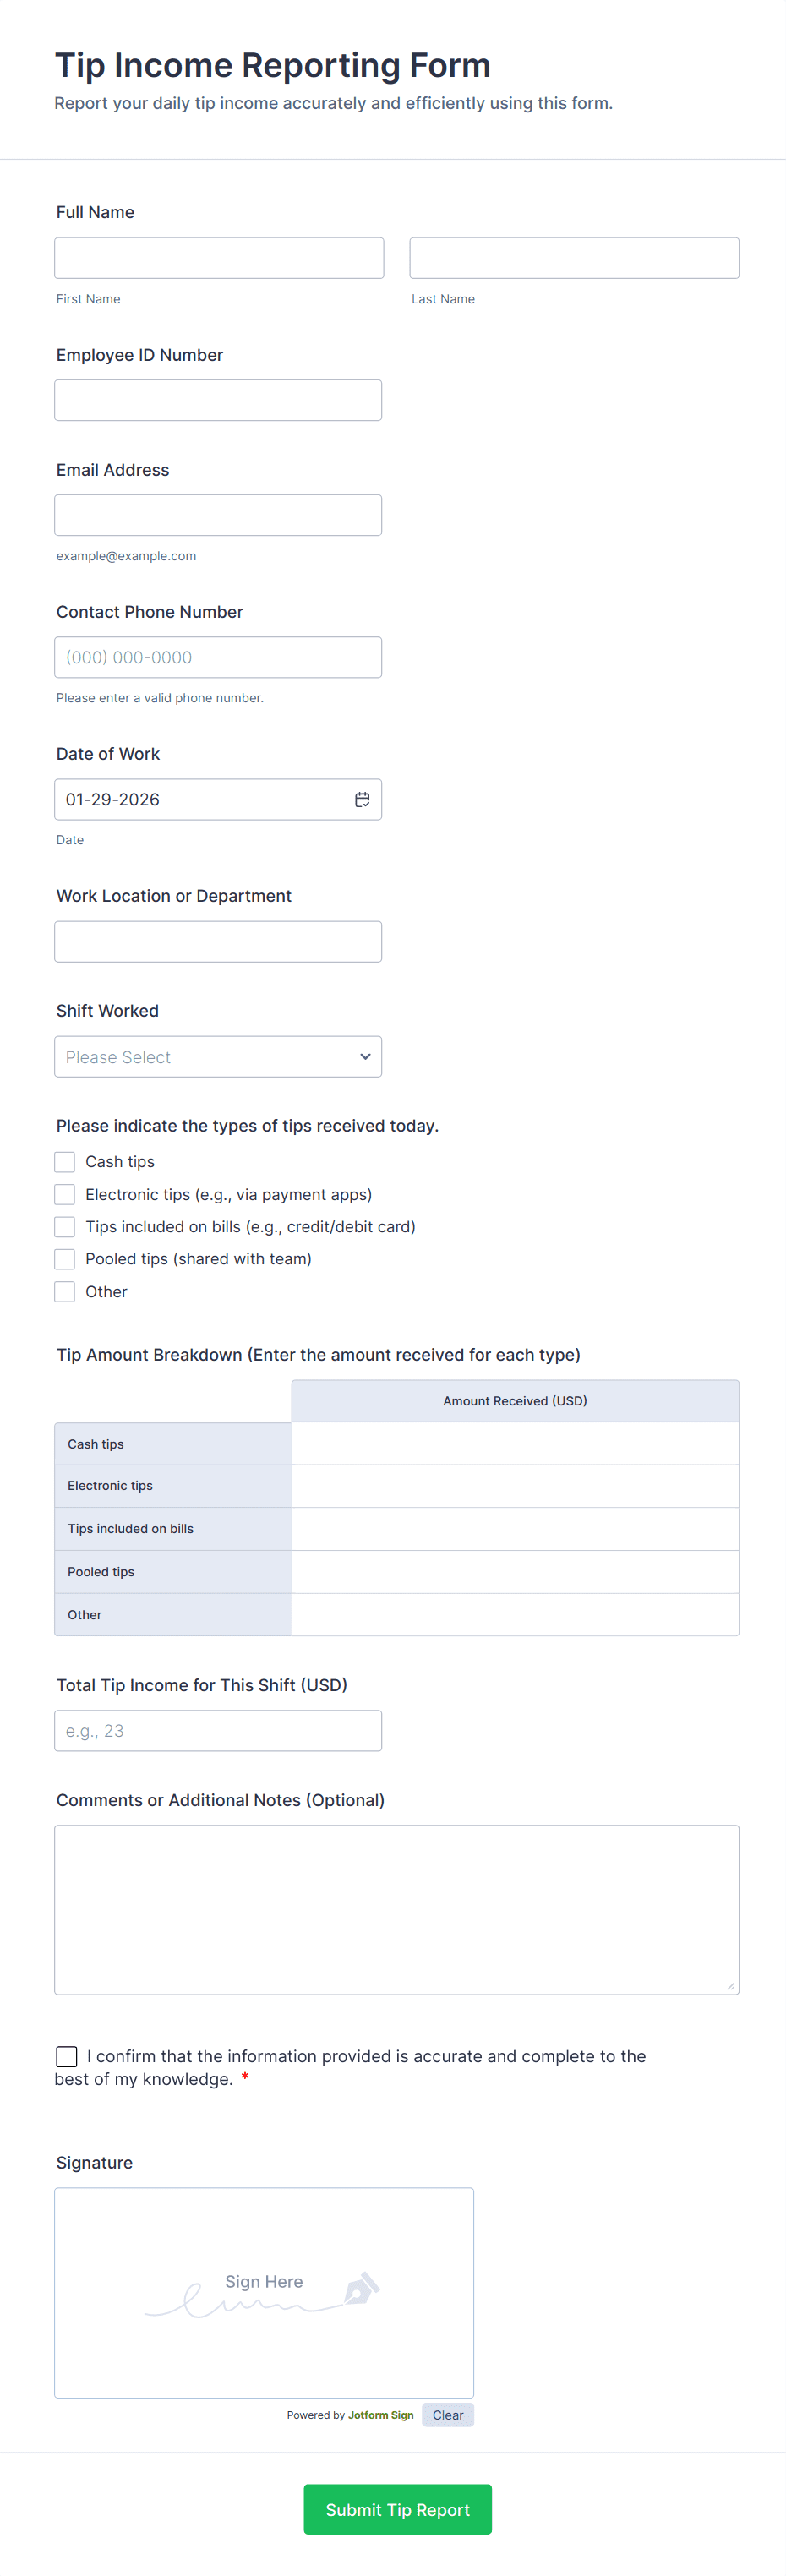Check Pooled tips shared with team
Screen dimensions: 786x2576
[x=64, y=1258]
